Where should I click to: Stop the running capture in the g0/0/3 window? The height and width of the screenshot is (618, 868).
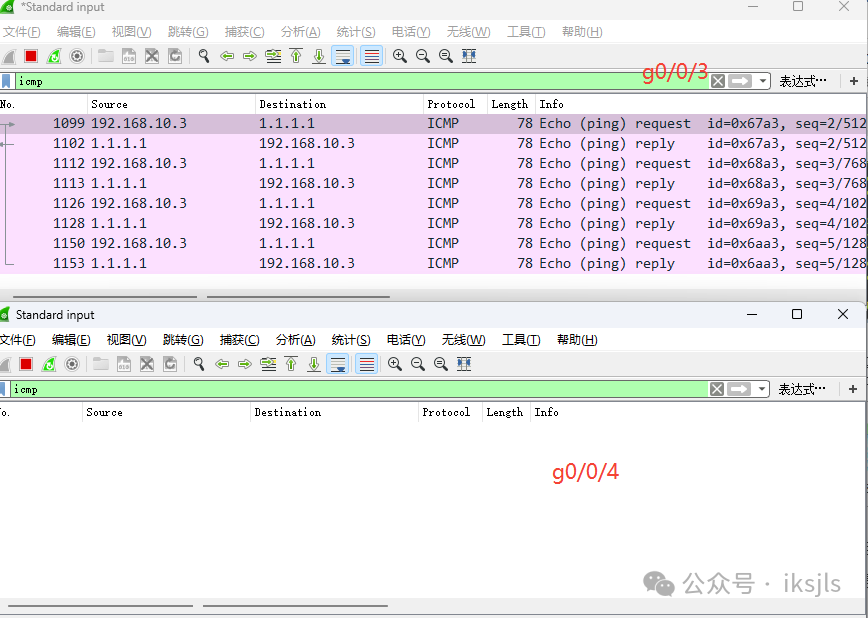(x=31, y=56)
